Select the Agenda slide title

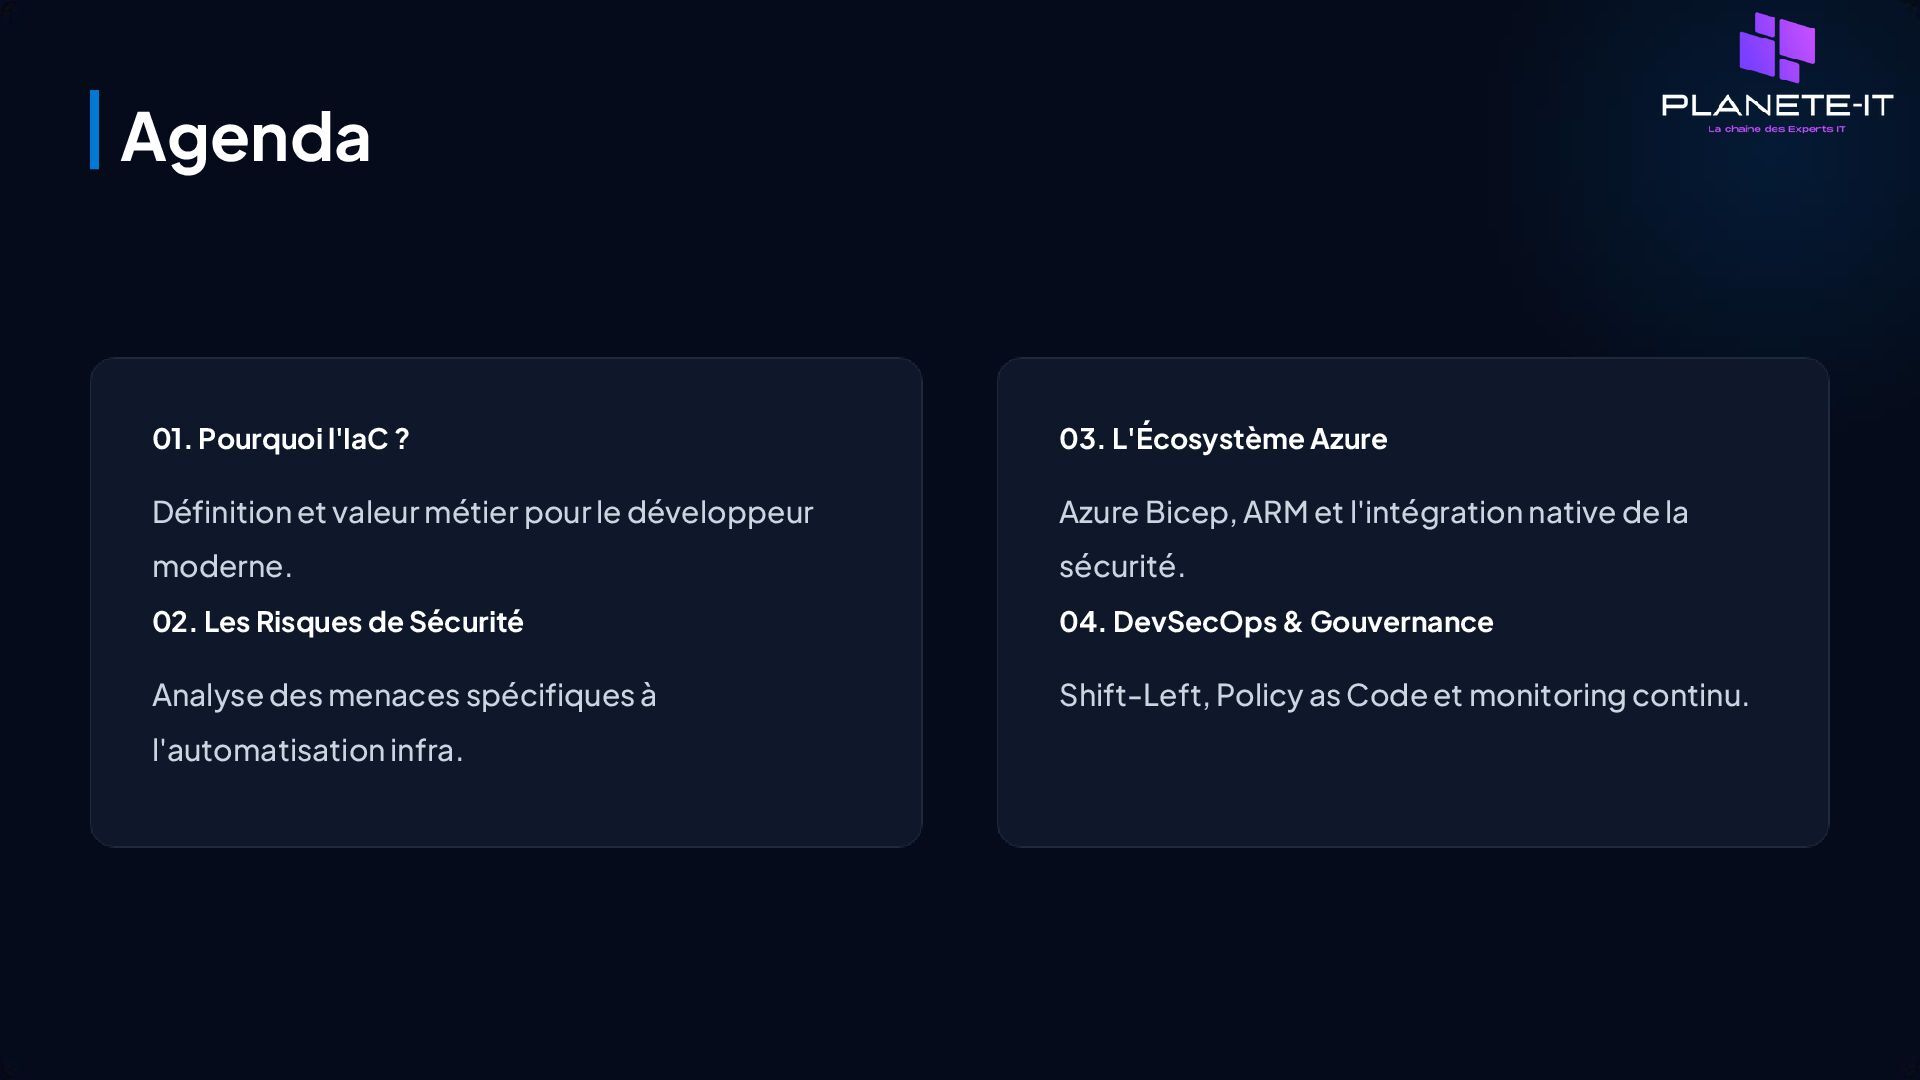245,136
